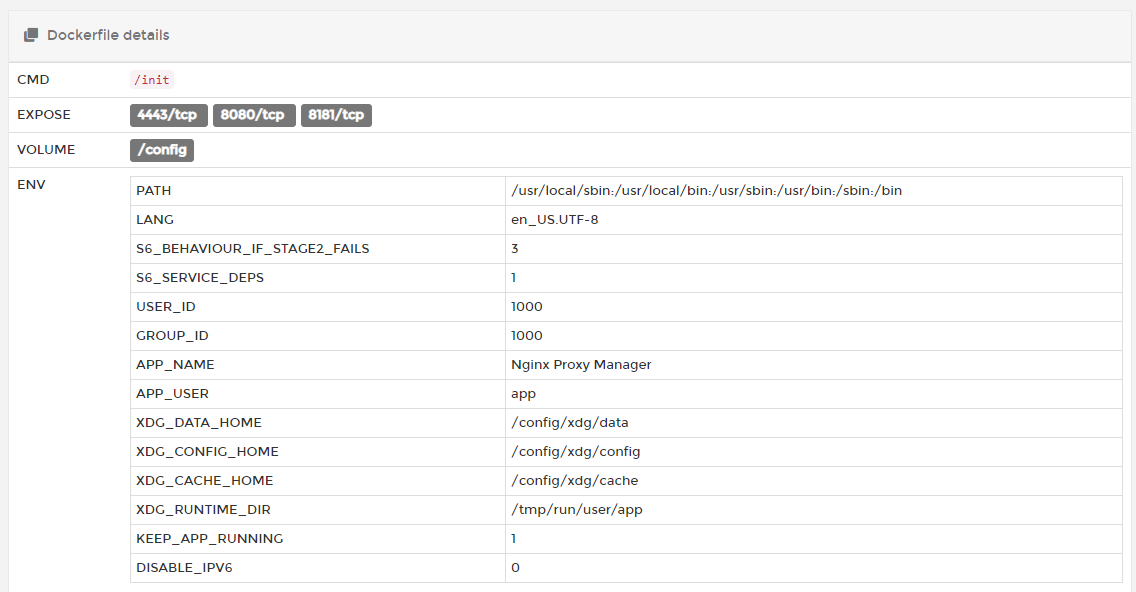The height and width of the screenshot is (592, 1136).
Task: Click the EXPOSE row label
Action: [44, 114]
